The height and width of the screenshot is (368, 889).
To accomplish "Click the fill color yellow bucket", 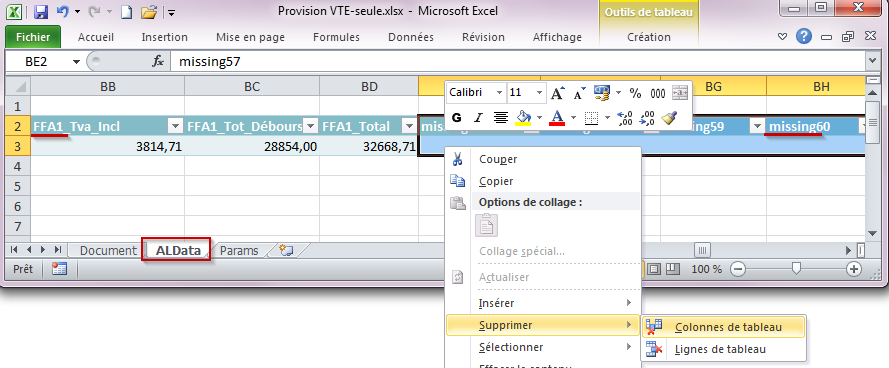I will click(523, 118).
